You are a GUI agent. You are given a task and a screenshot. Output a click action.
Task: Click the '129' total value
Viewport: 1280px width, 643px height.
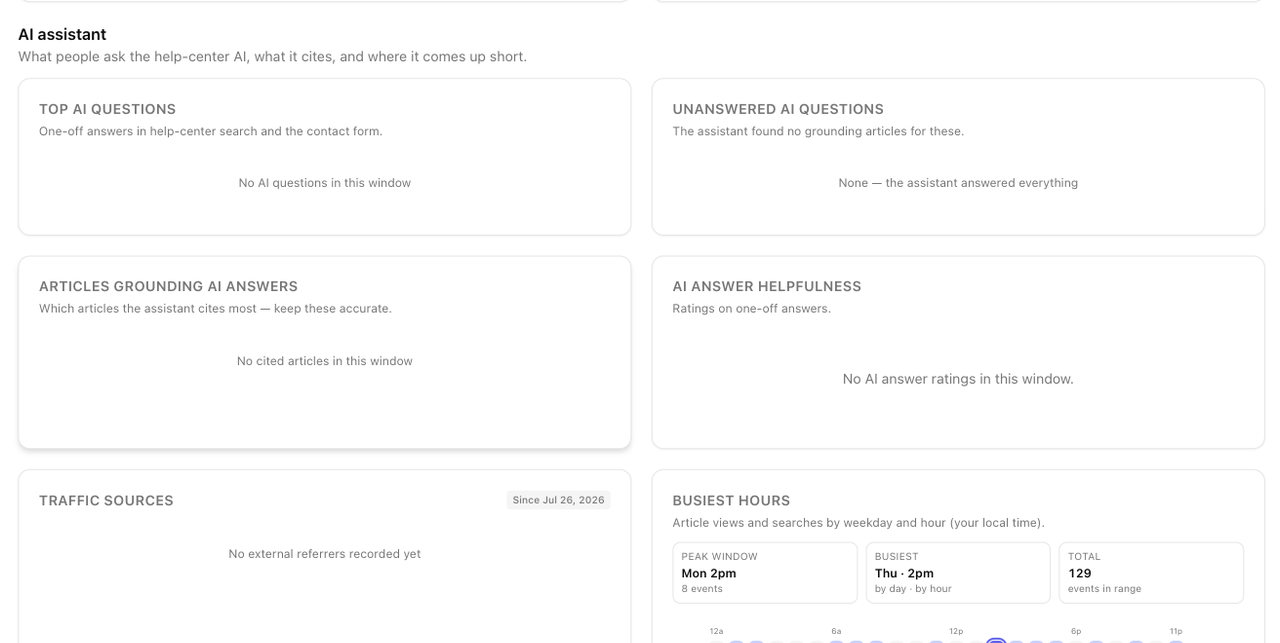click(x=1080, y=573)
